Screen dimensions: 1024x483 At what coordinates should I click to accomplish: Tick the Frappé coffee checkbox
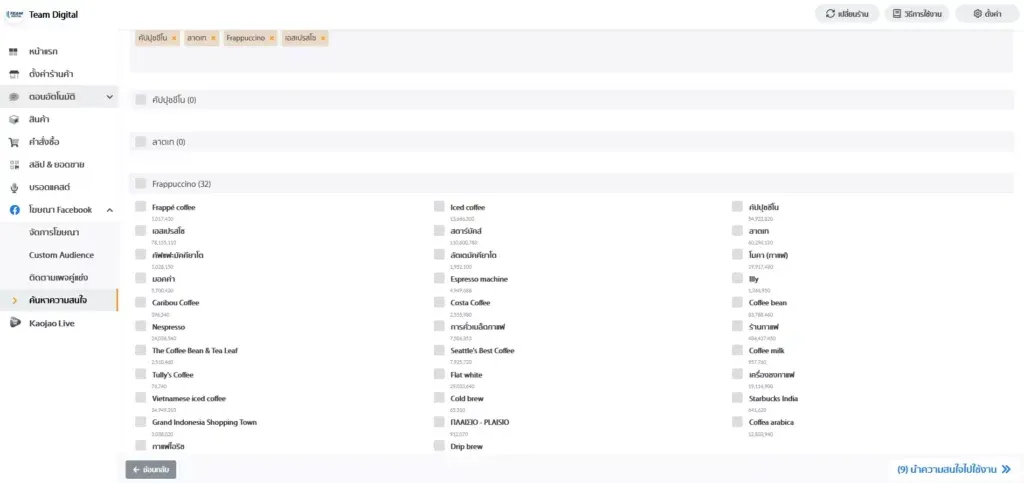point(140,207)
